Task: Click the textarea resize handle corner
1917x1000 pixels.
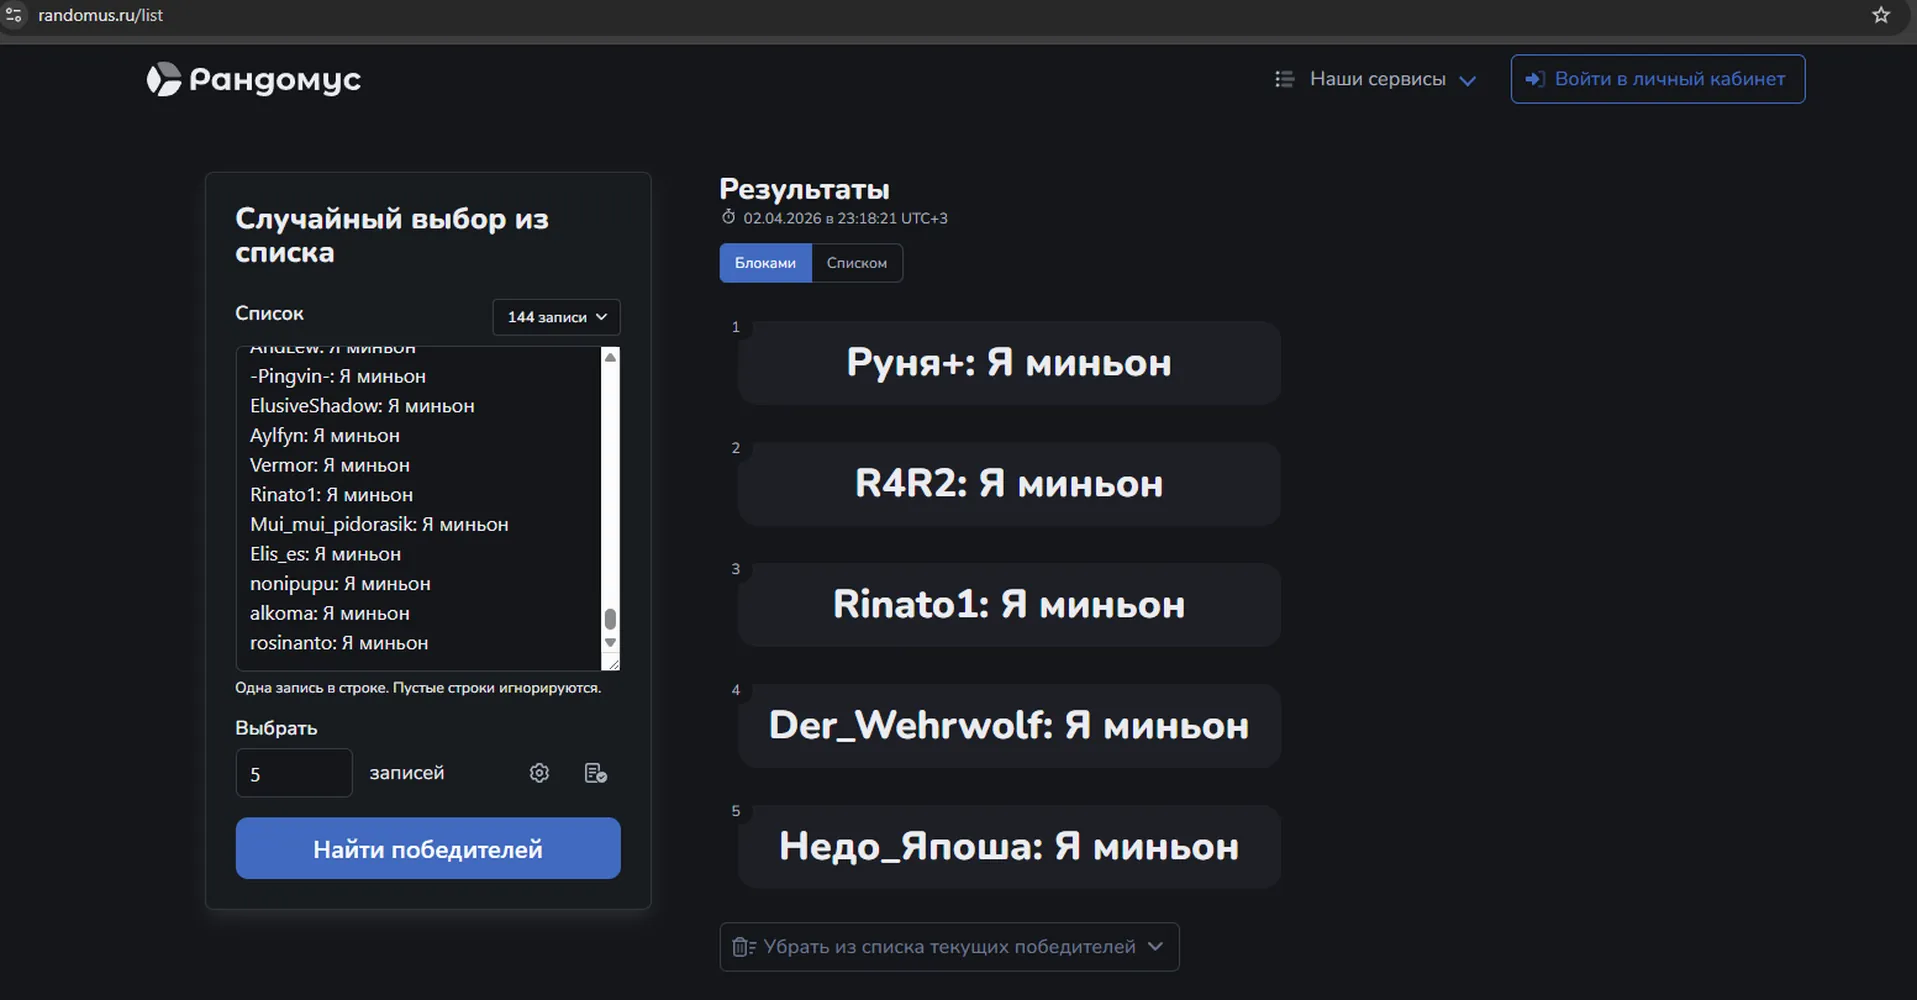Action: 612,662
